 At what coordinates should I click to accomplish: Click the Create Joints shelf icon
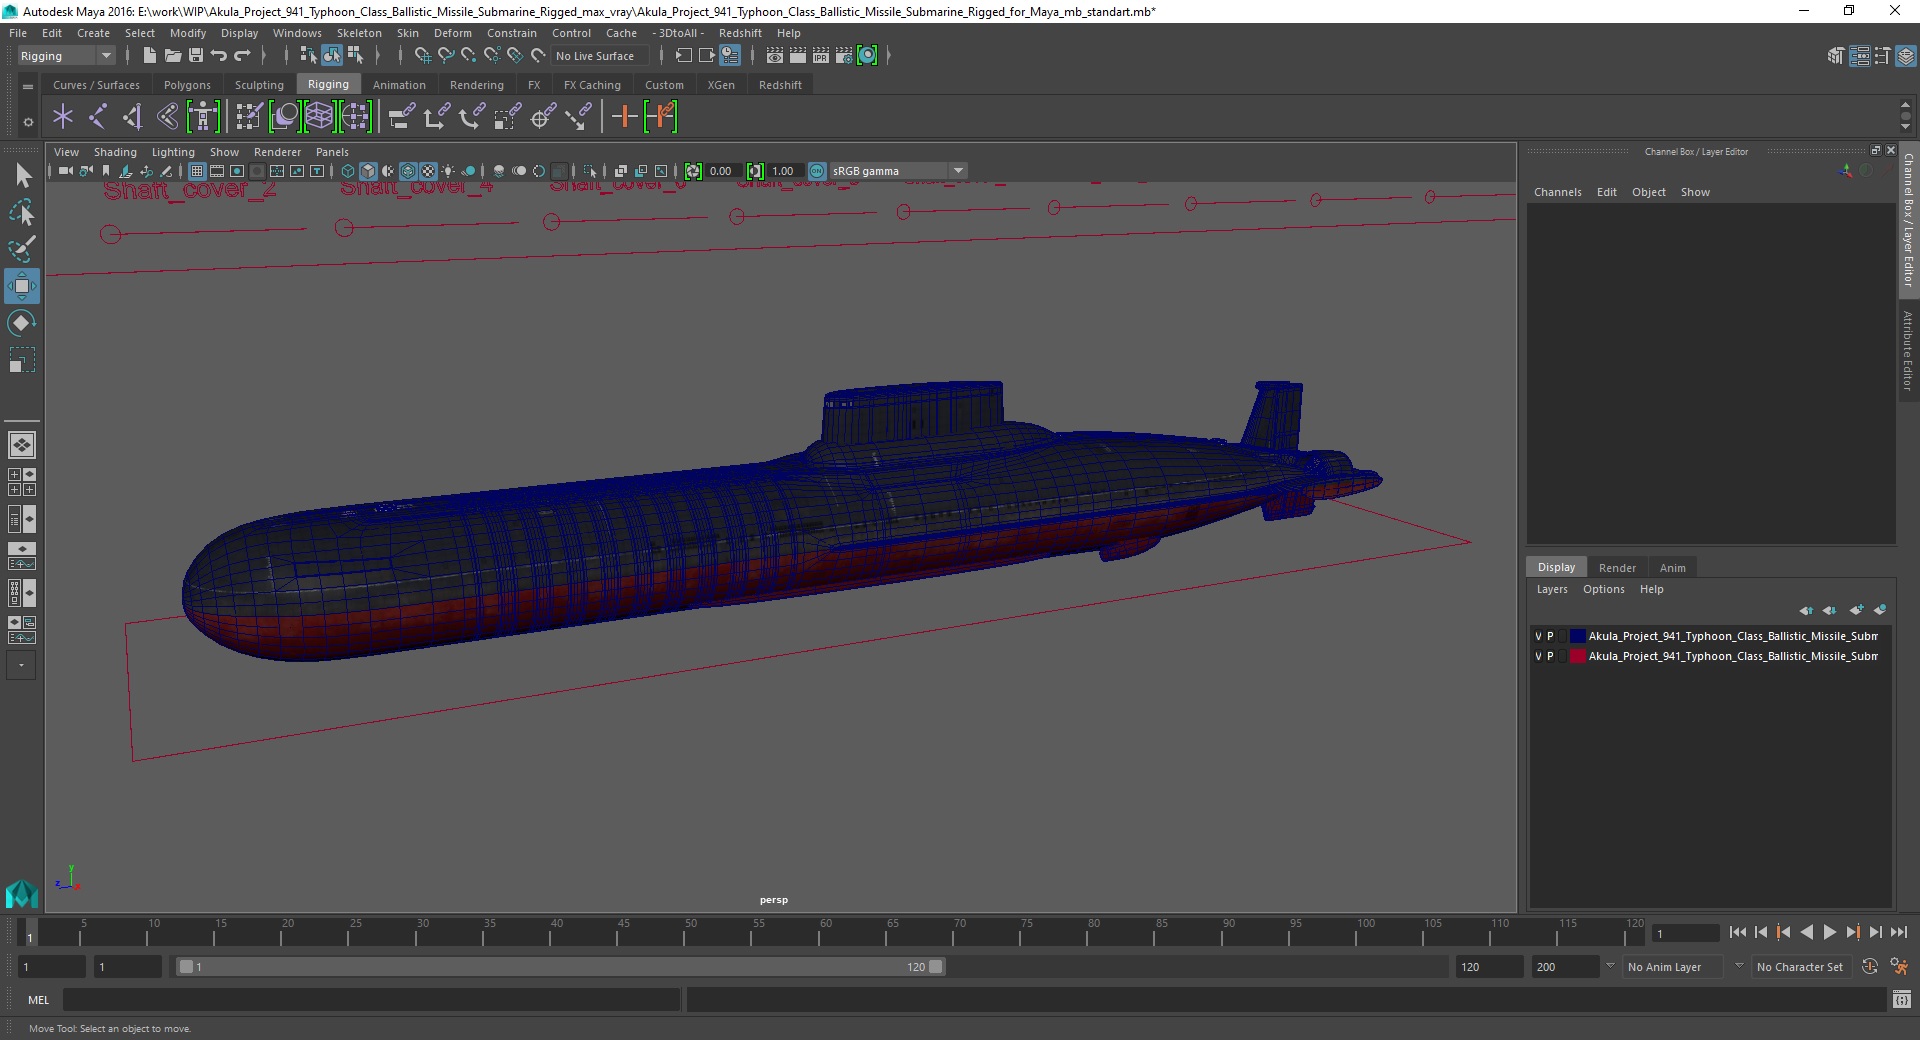click(97, 117)
